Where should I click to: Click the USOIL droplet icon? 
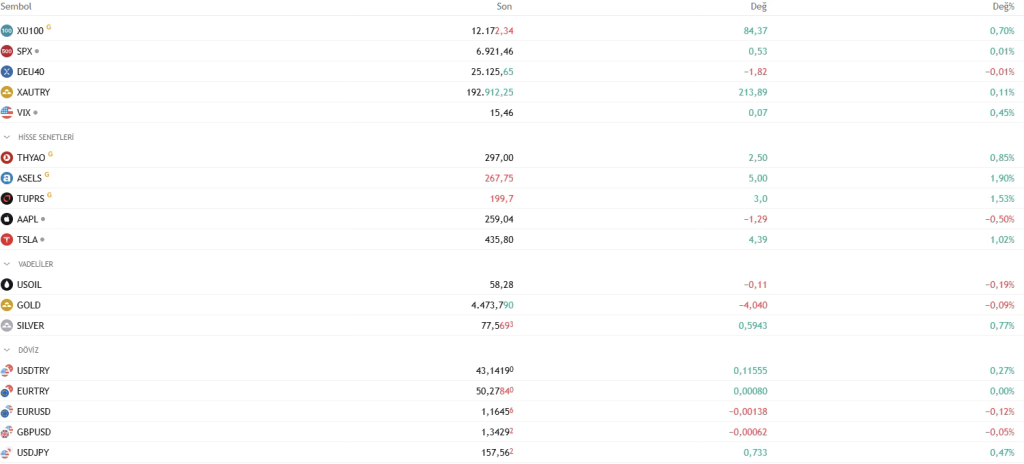[x=7, y=285]
